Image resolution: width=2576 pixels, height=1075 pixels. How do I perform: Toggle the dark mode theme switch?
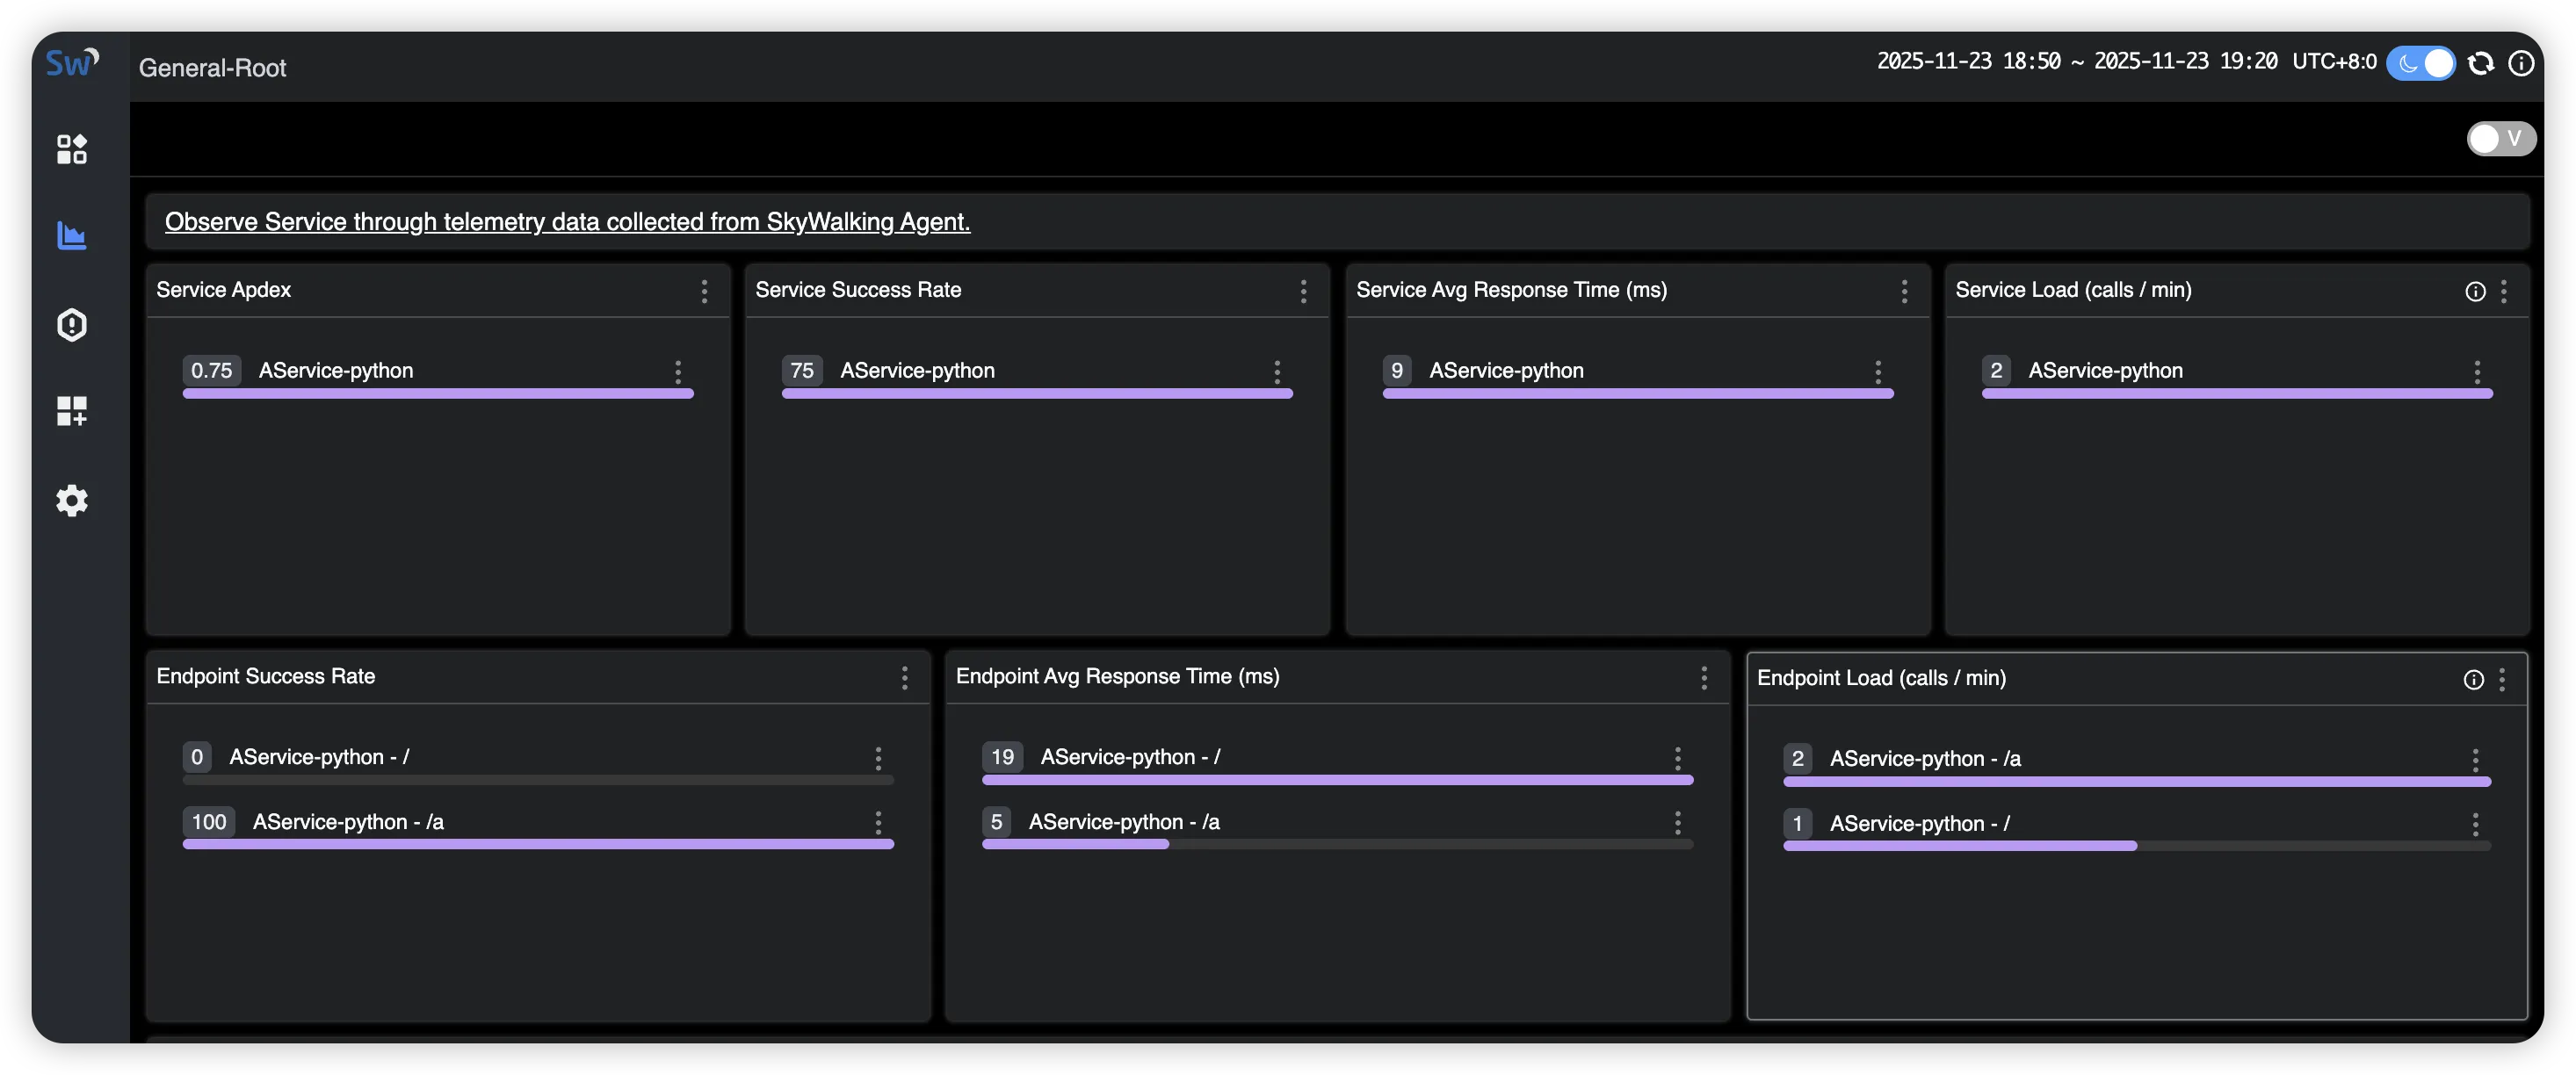[2420, 63]
